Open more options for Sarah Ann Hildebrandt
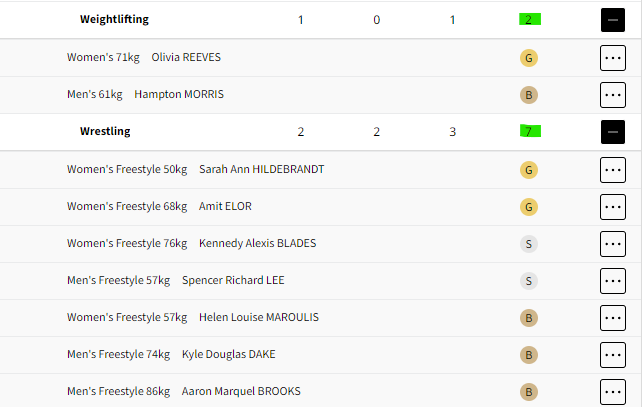642x407 pixels. pos(613,170)
